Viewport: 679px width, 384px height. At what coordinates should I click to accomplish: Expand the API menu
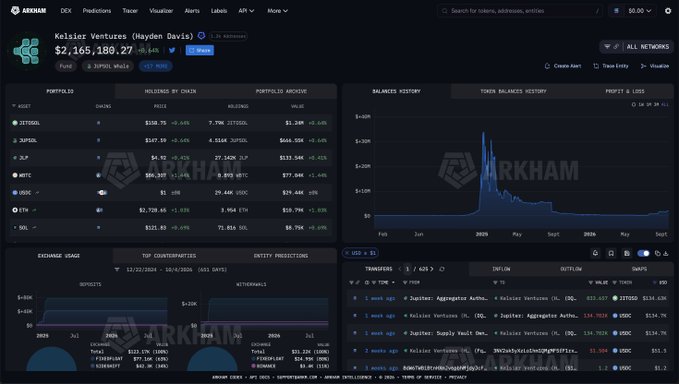tap(246, 11)
